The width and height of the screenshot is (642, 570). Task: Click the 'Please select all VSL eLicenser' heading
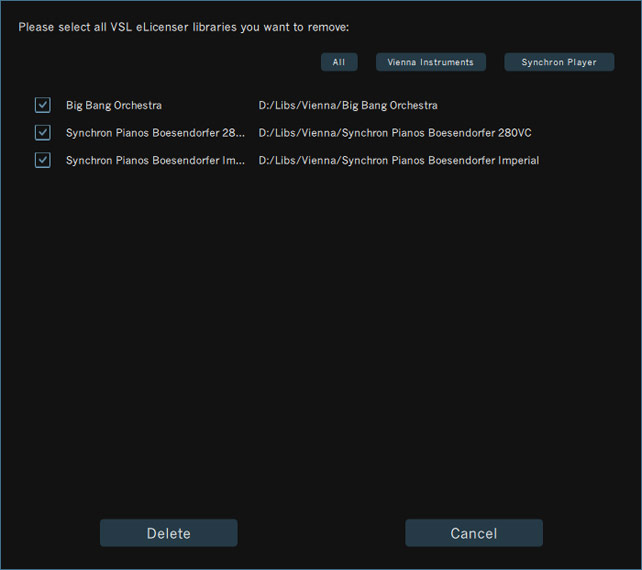(183, 27)
